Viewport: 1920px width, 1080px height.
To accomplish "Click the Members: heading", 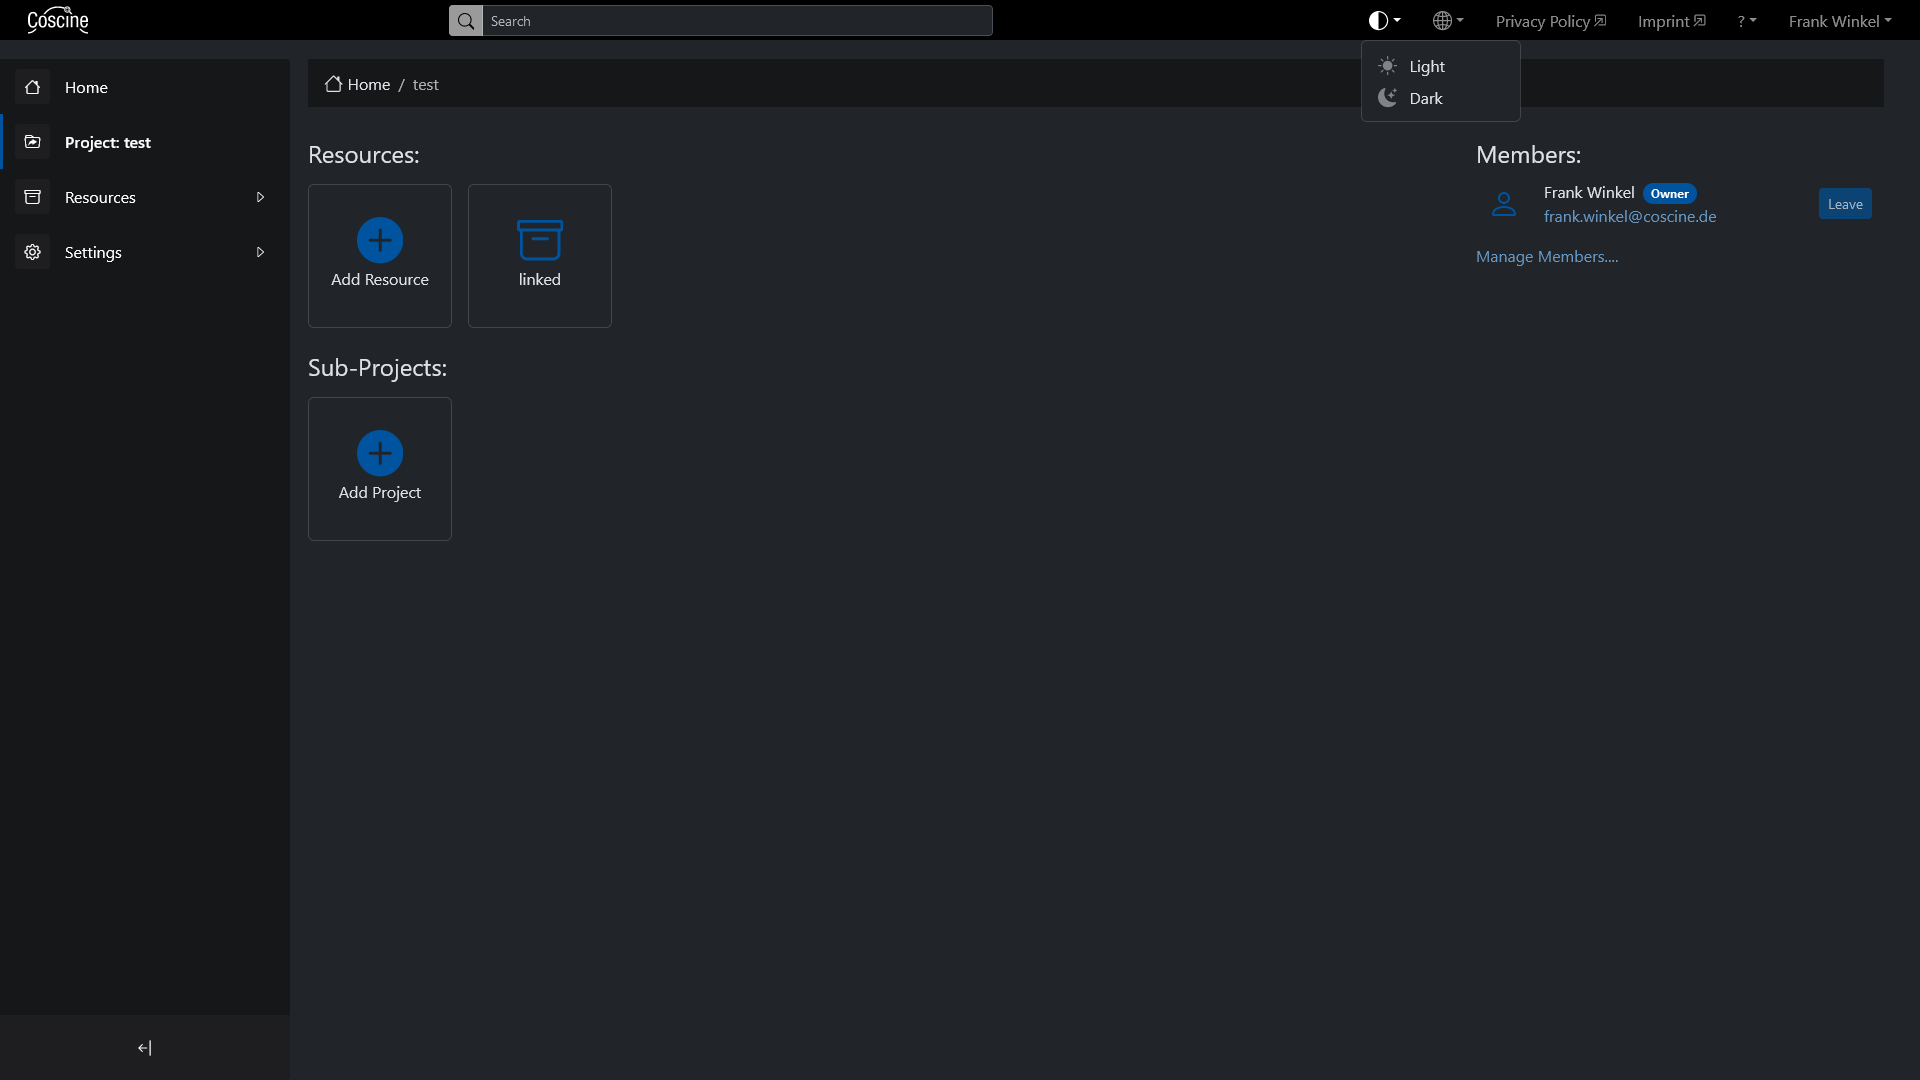I will pyautogui.click(x=1529, y=155).
